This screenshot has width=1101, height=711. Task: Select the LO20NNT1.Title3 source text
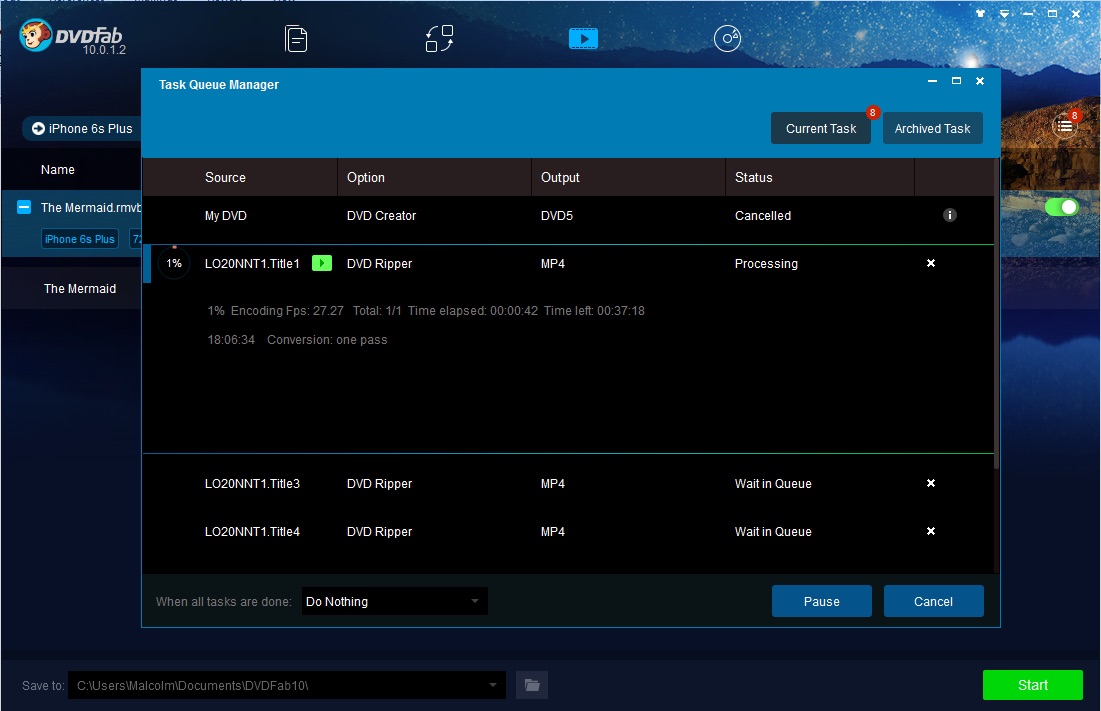[x=252, y=484]
